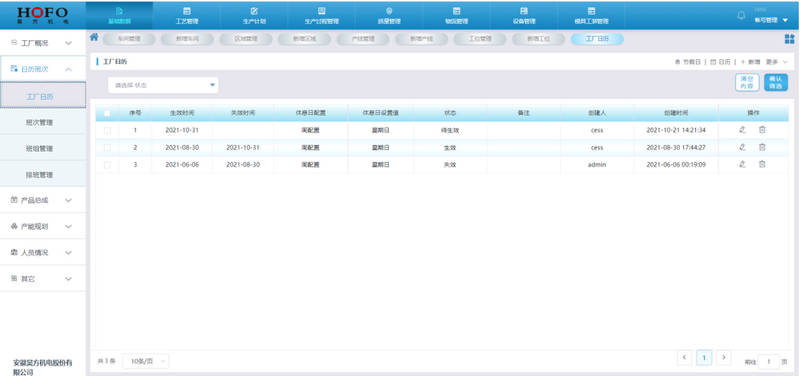Open the 状态 status filter dropdown
800x376 pixels.
tap(163, 85)
